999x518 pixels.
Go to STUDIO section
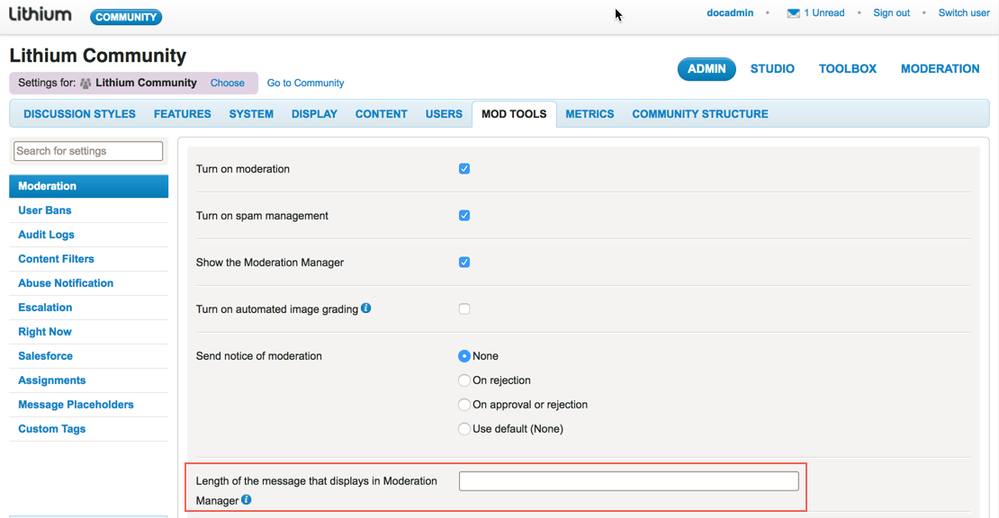coord(772,69)
